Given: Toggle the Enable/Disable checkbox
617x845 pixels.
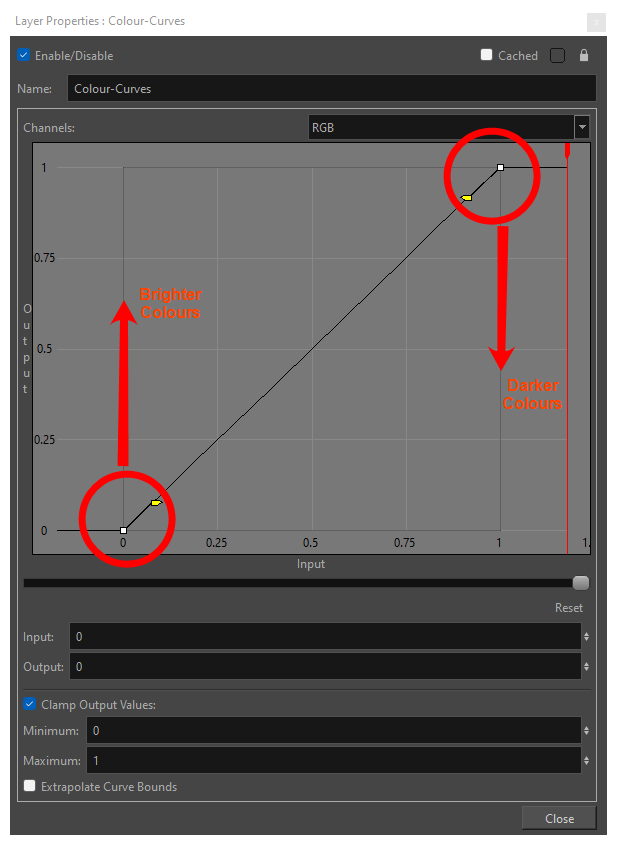Looking at the screenshot, I should pyautogui.click(x=23, y=55).
